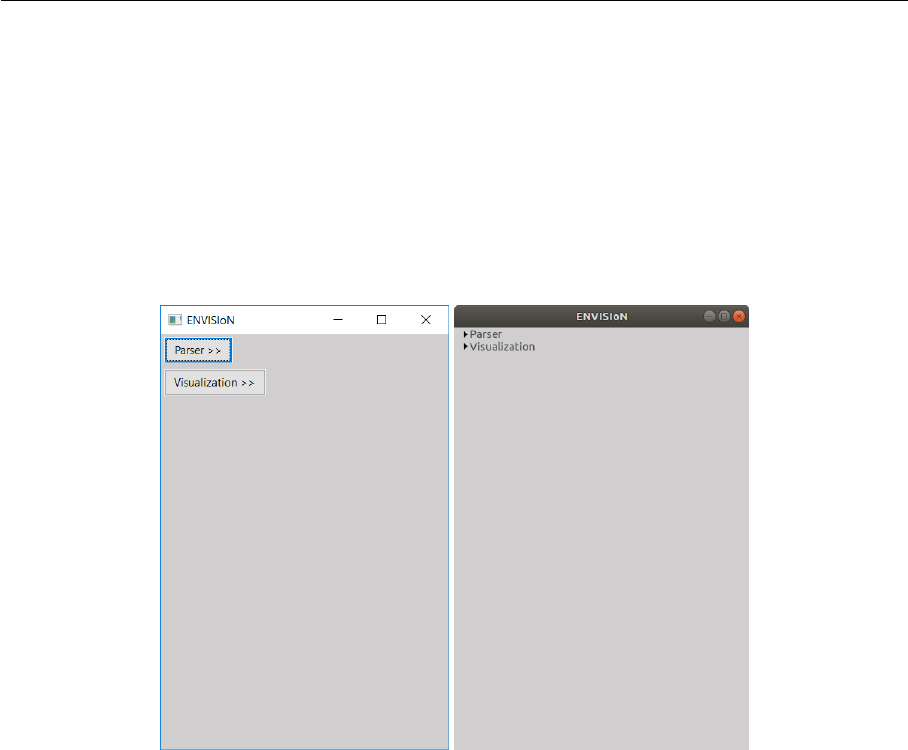Viewport: 908px width, 750px height.
Task: Maximize the Windows ENVISIoN window
Action: 381,320
